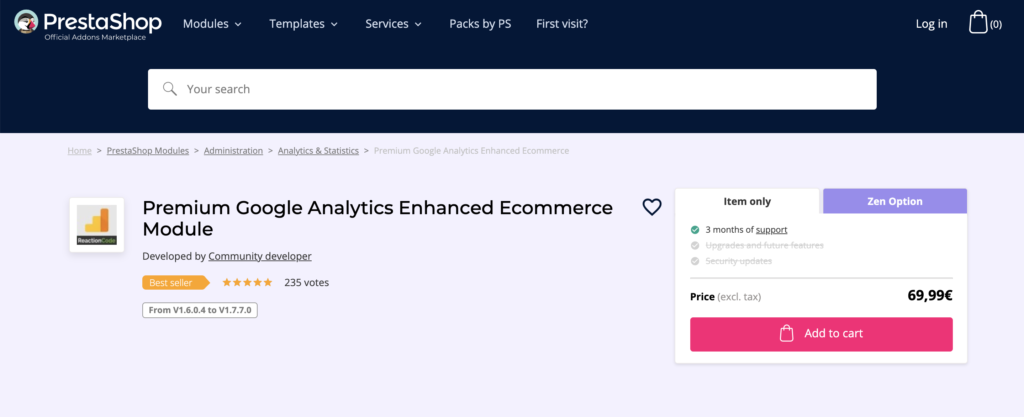Open PrestaShop Modules breadcrumb link

[x=148, y=151]
